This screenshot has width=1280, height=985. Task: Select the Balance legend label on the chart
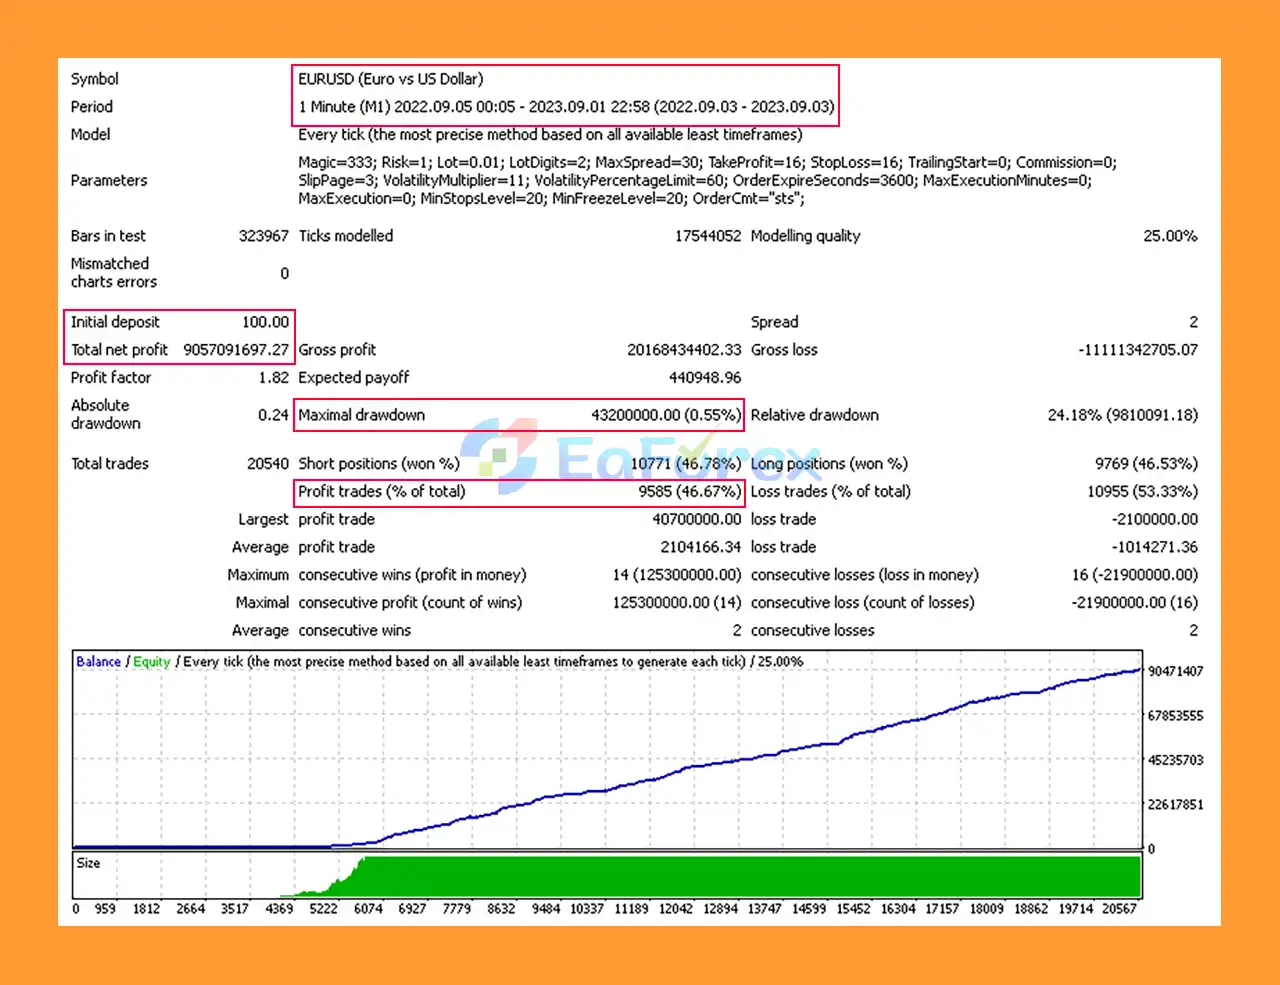coord(97,661)
